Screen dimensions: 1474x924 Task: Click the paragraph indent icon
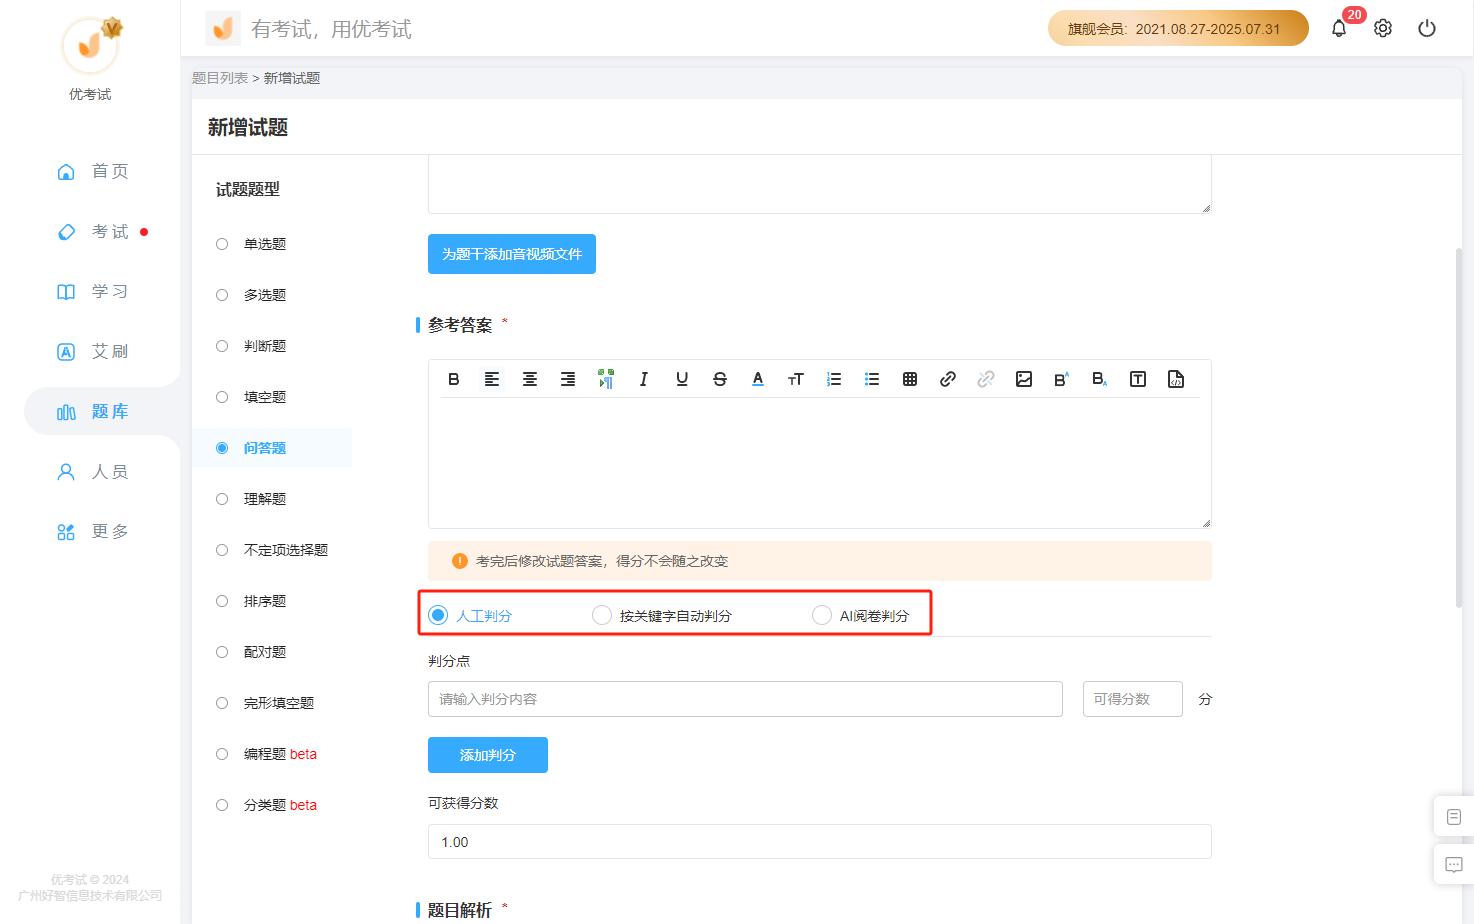click(606, 379)
